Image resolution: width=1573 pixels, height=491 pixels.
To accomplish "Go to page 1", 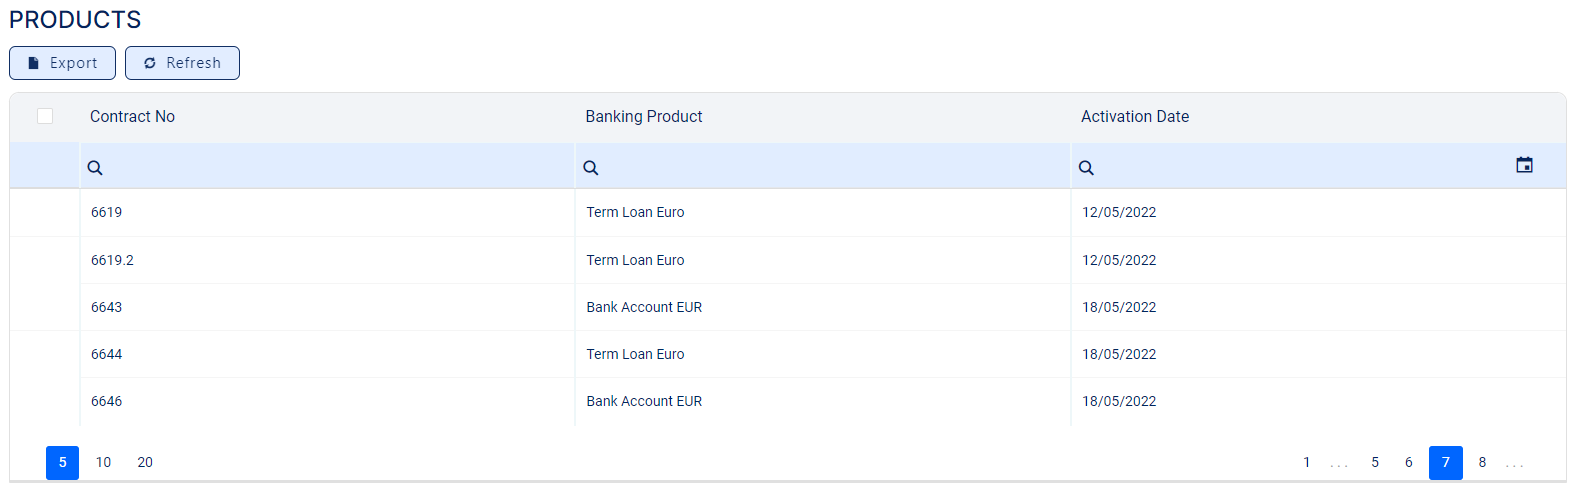I will pyautogui.click(x=1306, y=462).
